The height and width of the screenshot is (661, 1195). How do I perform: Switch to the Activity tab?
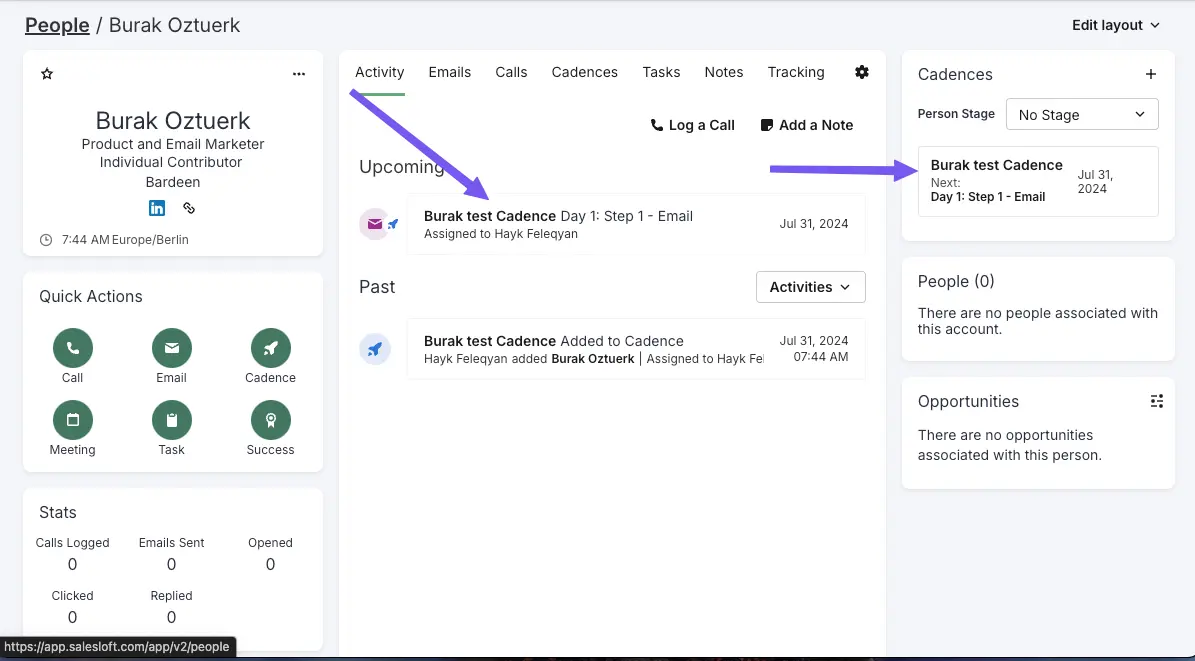click(x=380, y=72)
